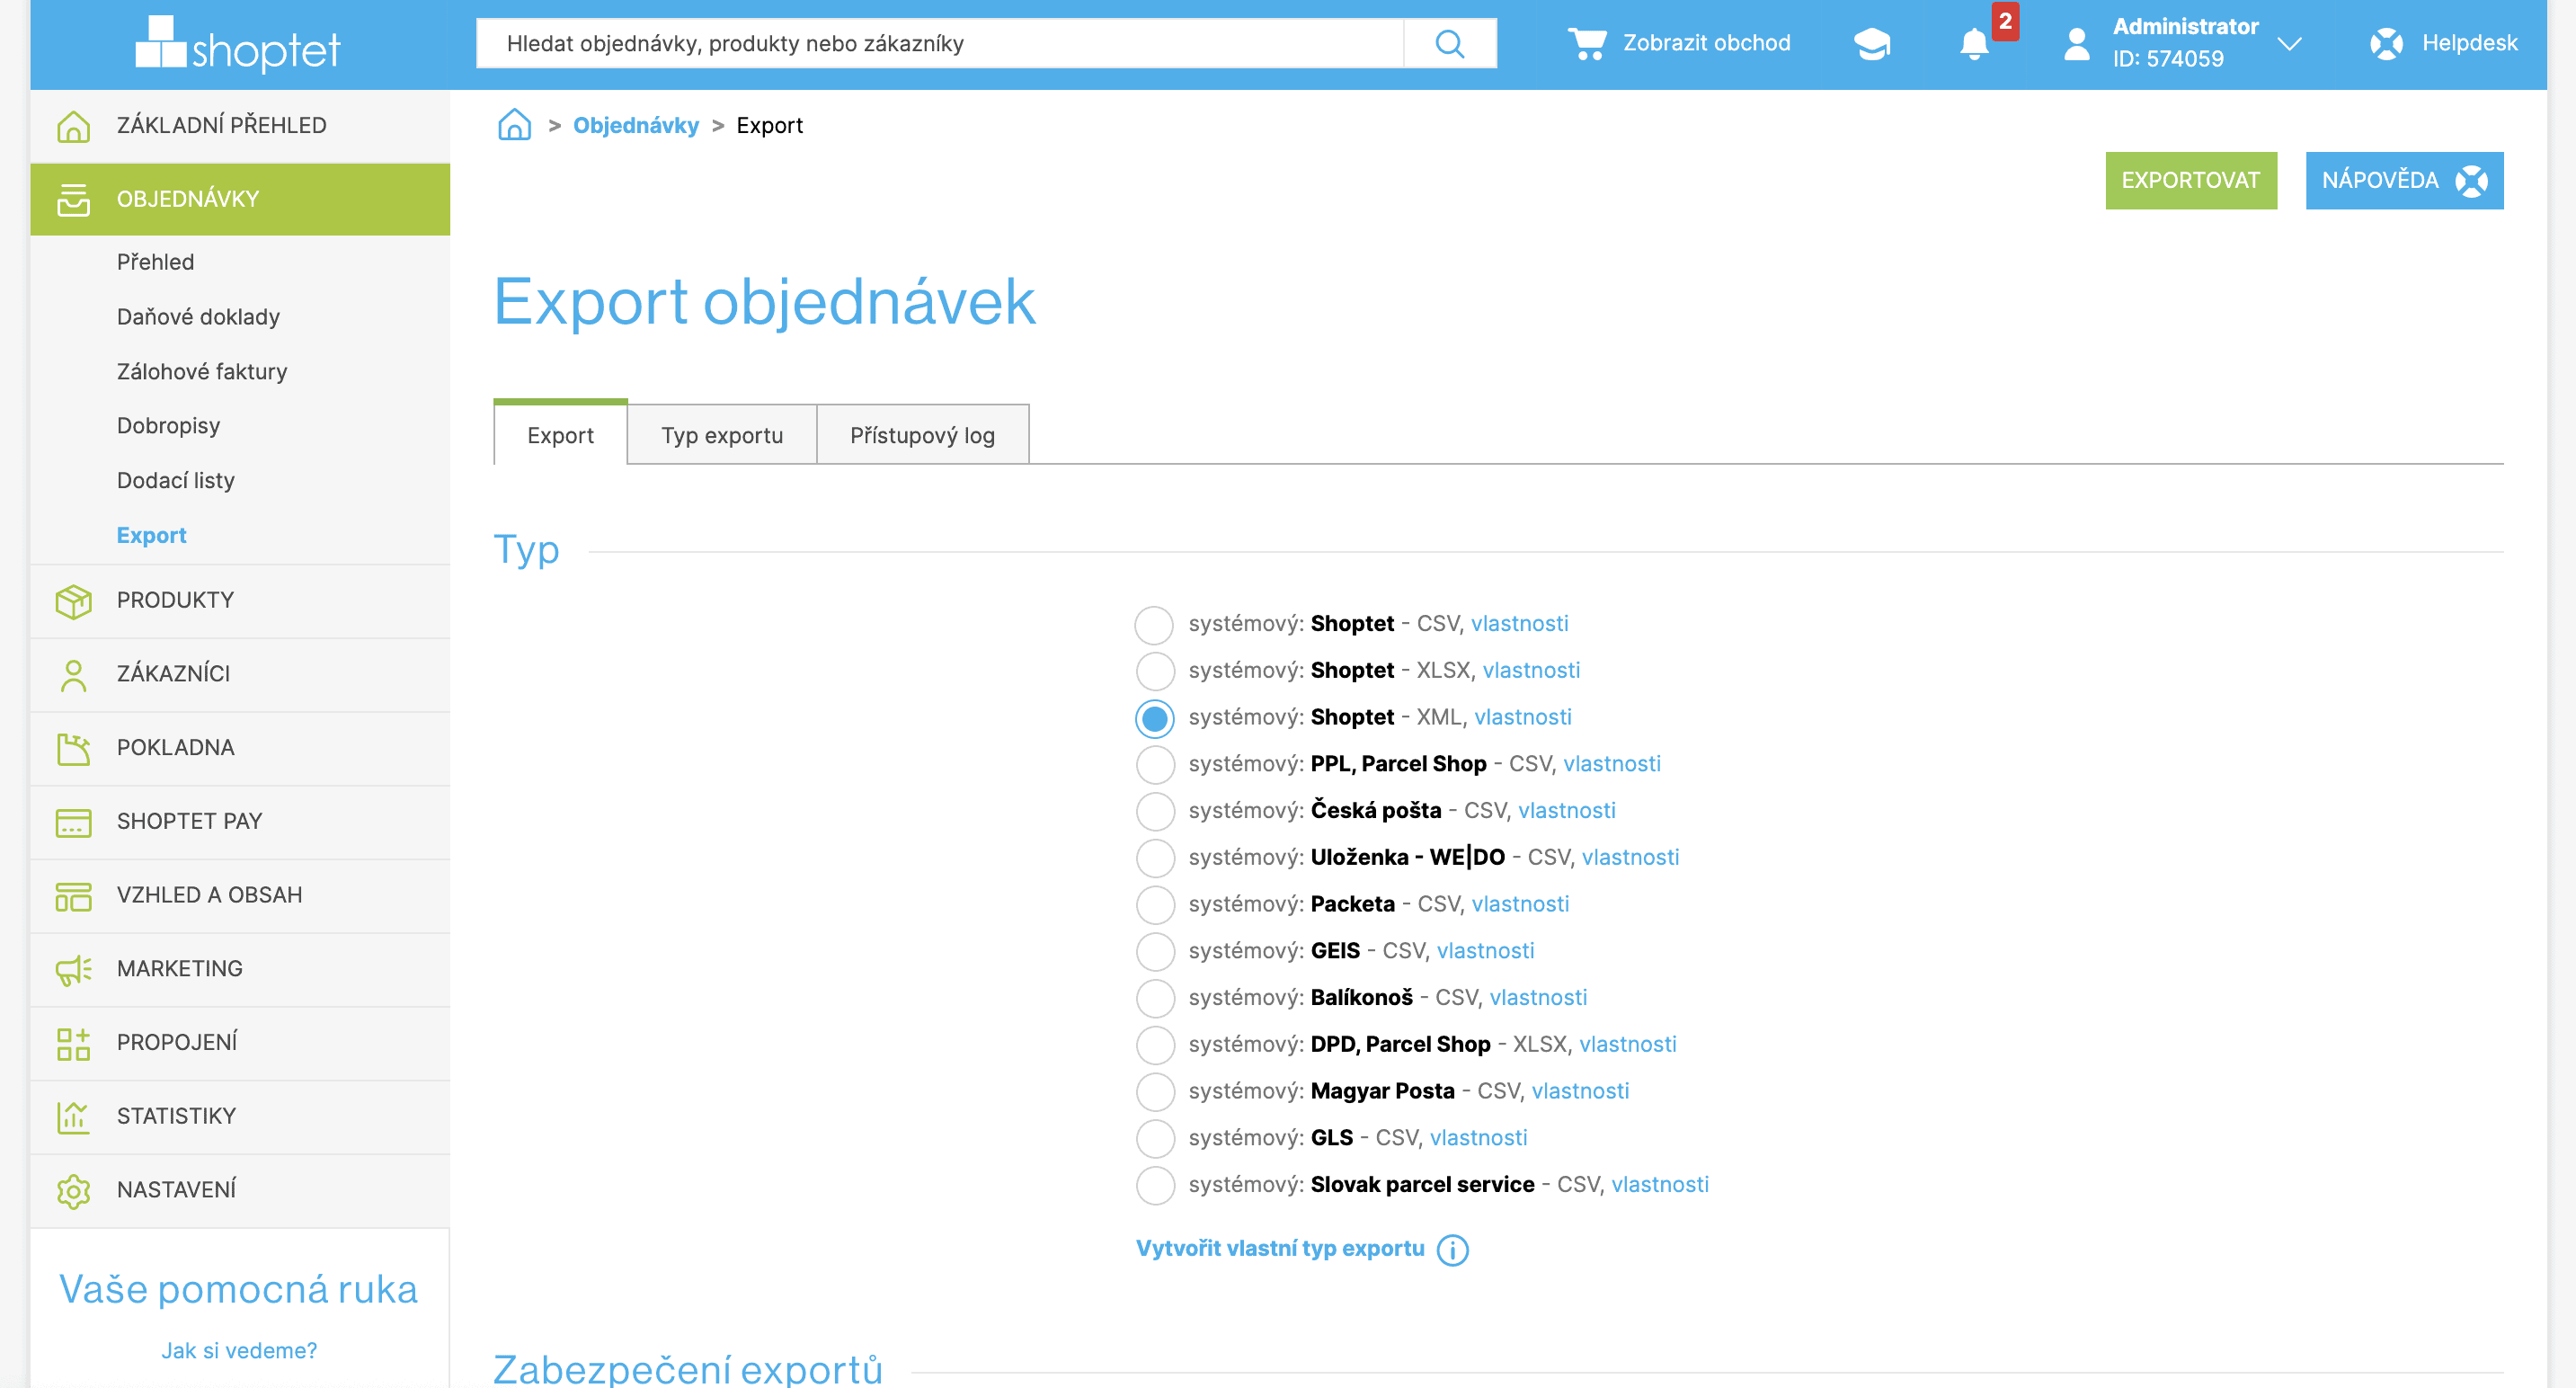Viewport: 2576px width, 1388px height.
Task: Select Balíkonoš radio button
Action: tap(1154, 998)
